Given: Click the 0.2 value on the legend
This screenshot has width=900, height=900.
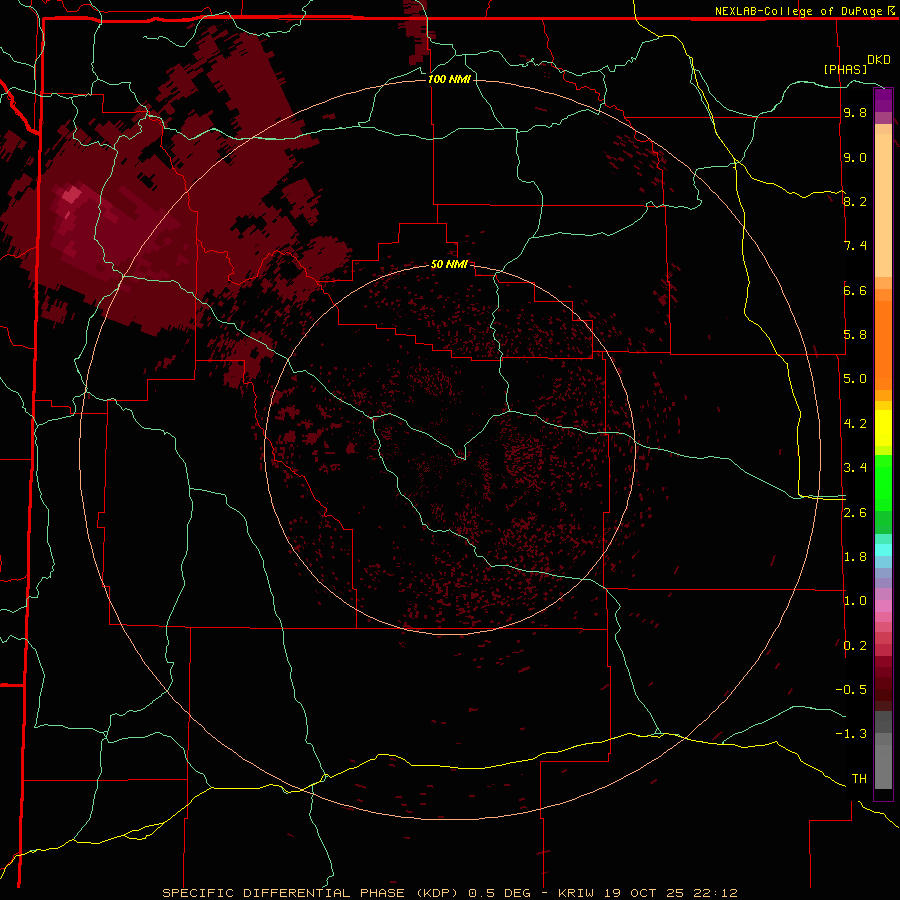Looking at the screenshot, I should [x=855, y=646].
